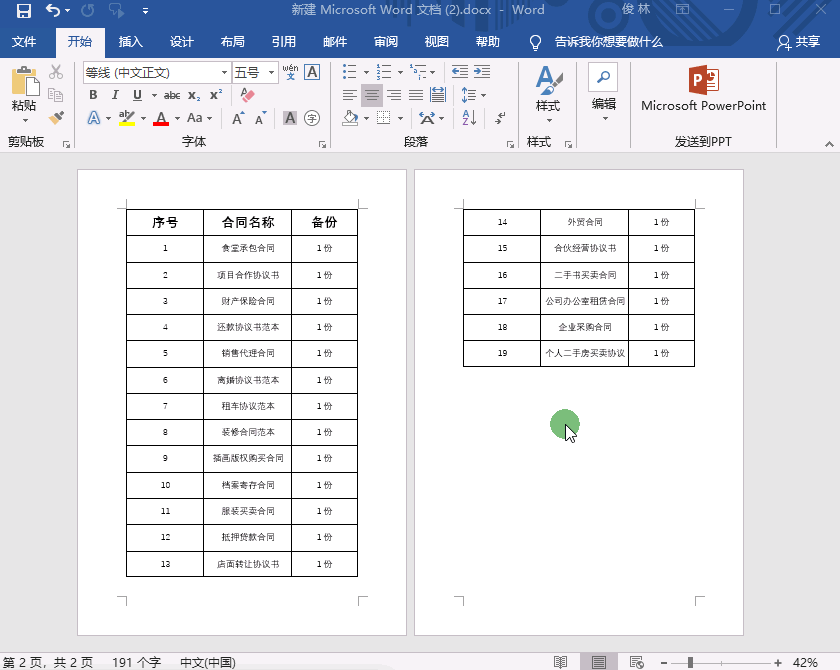Clear all formatting with eraser icon
The image size is (840, 670).
click(247, 95)
